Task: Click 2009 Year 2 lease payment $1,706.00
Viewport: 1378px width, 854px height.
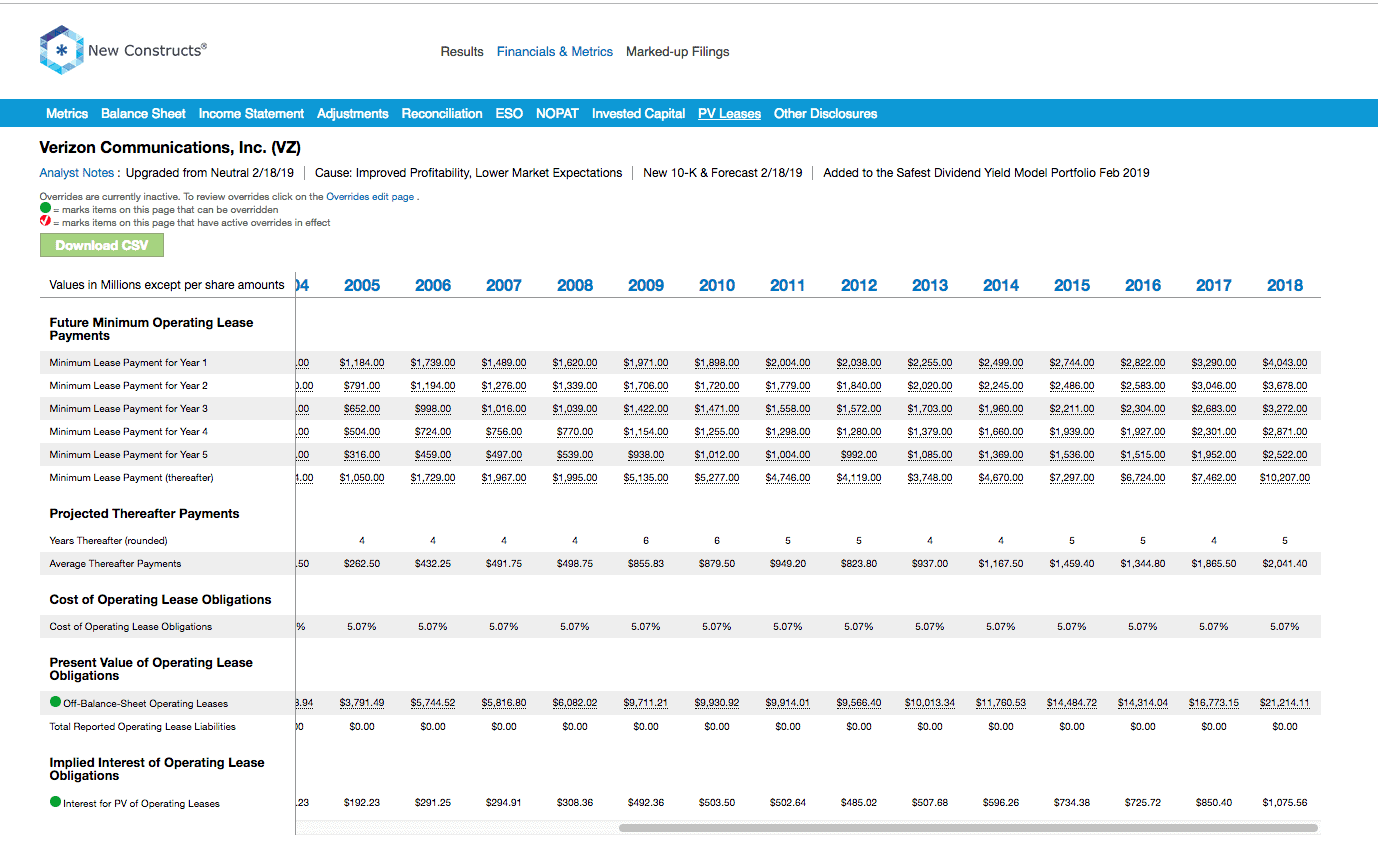Action: 646,386
